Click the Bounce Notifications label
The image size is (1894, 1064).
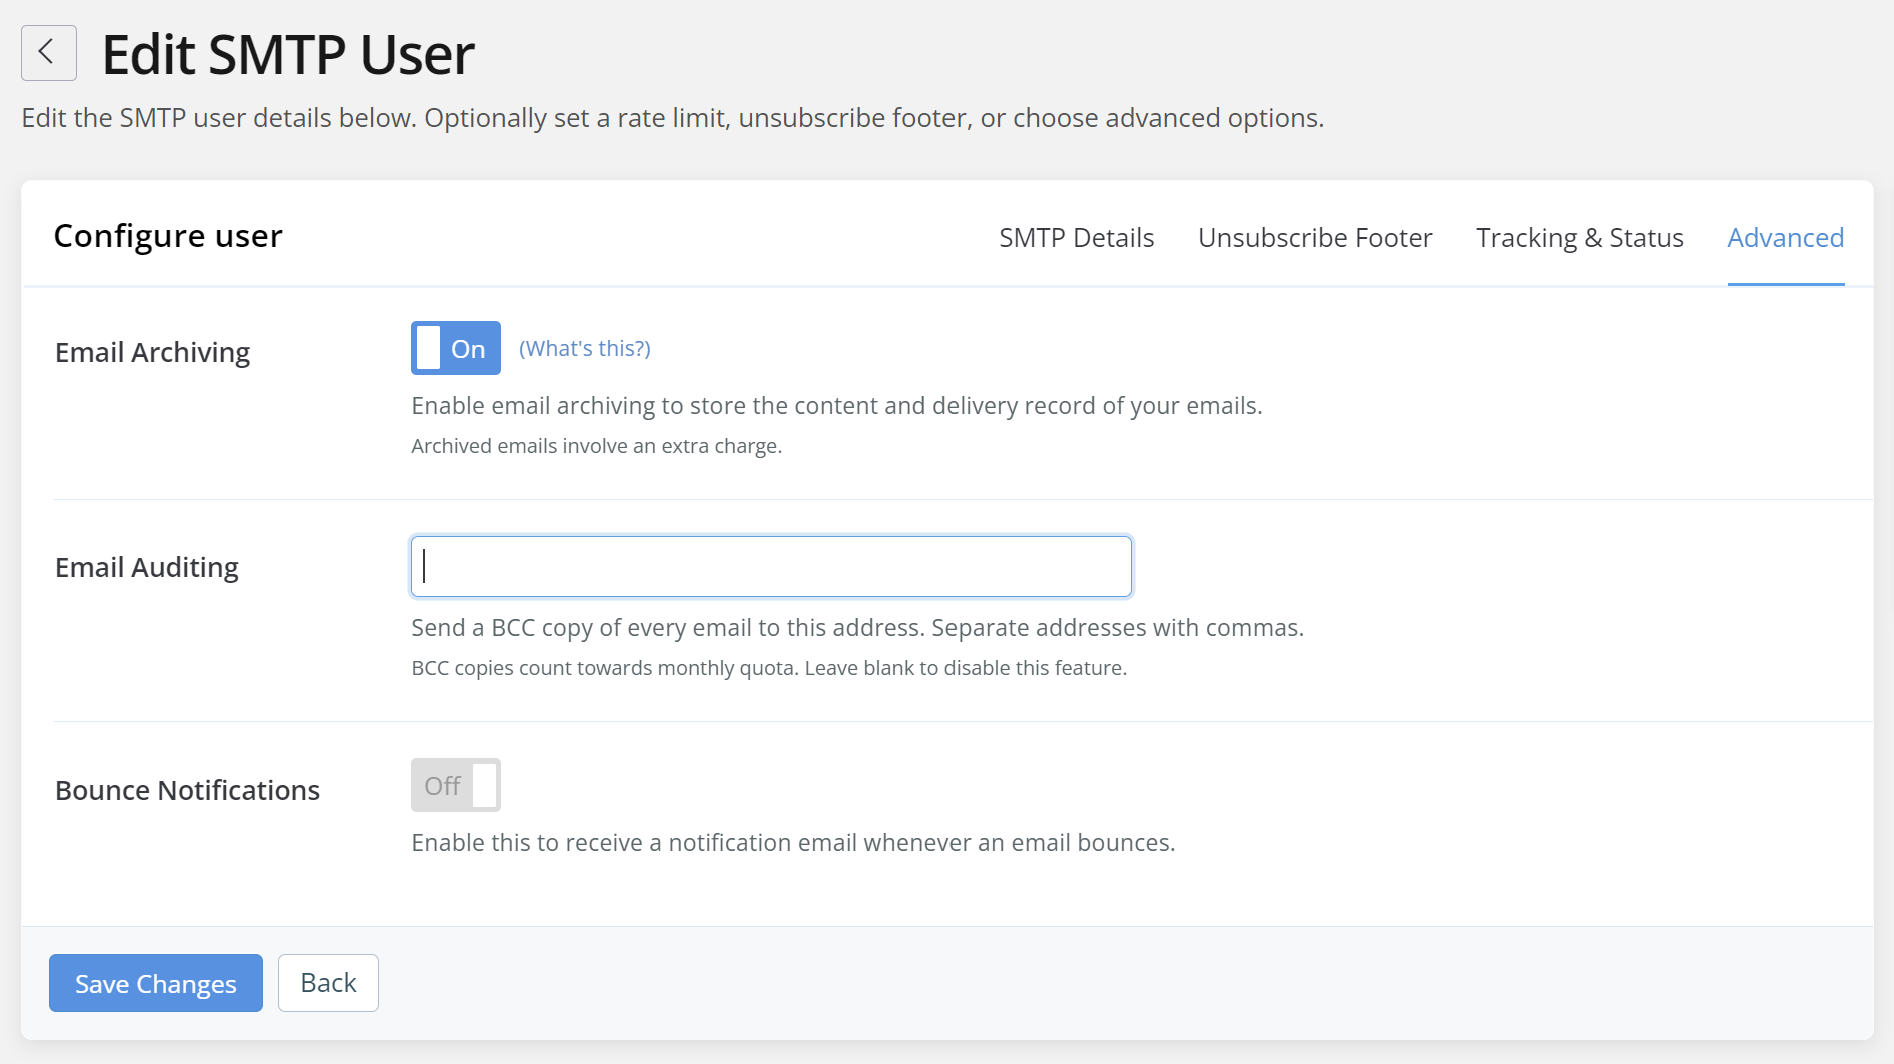pos(187,790)
